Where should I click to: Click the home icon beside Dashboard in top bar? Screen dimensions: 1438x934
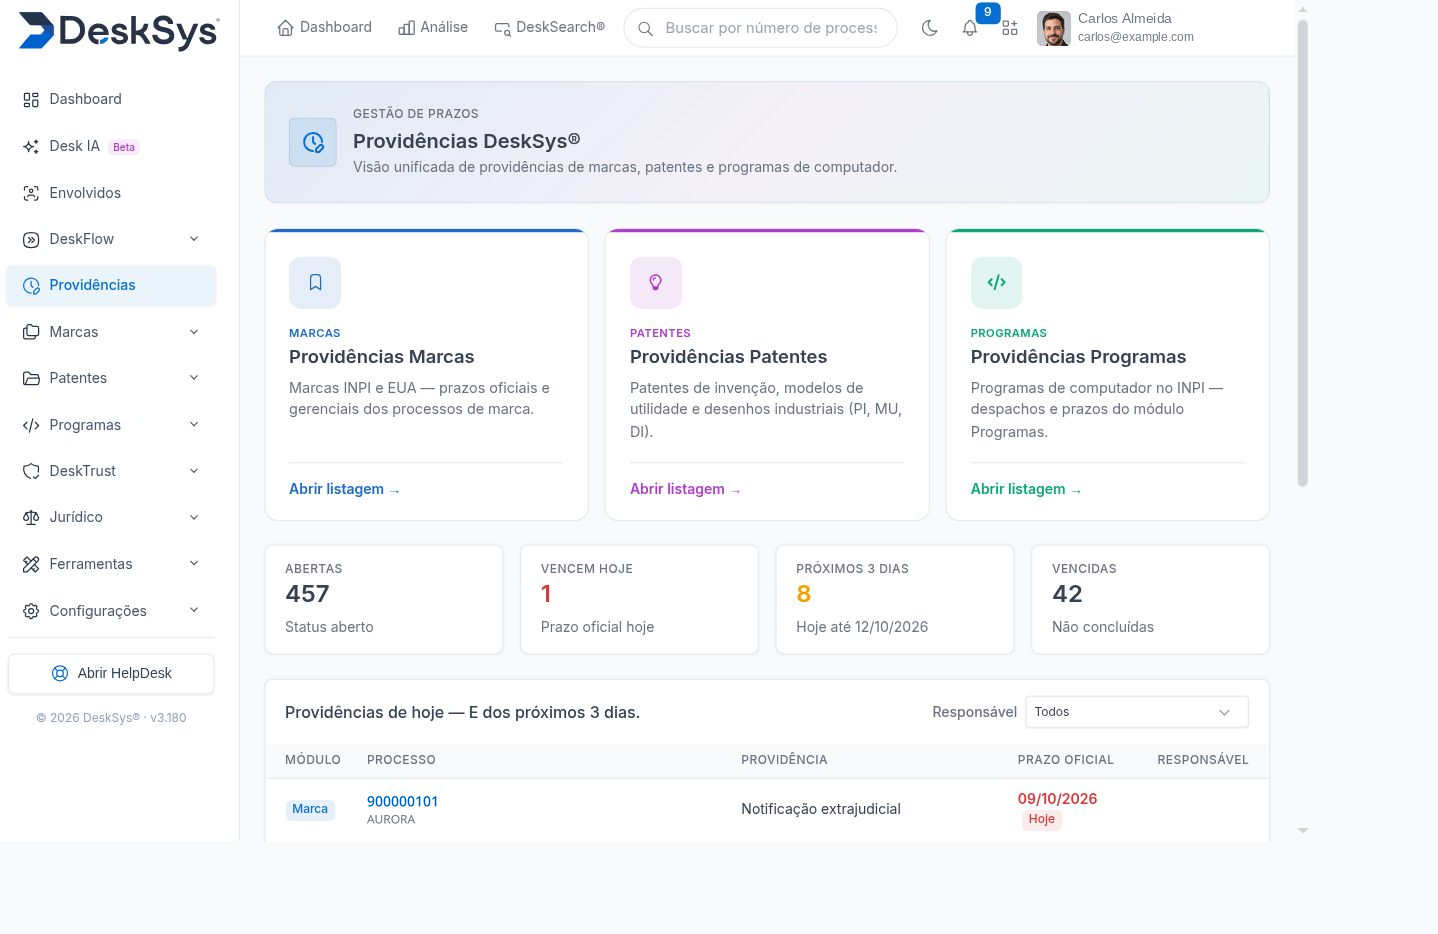pyautogui.click(x=286, y=28)
